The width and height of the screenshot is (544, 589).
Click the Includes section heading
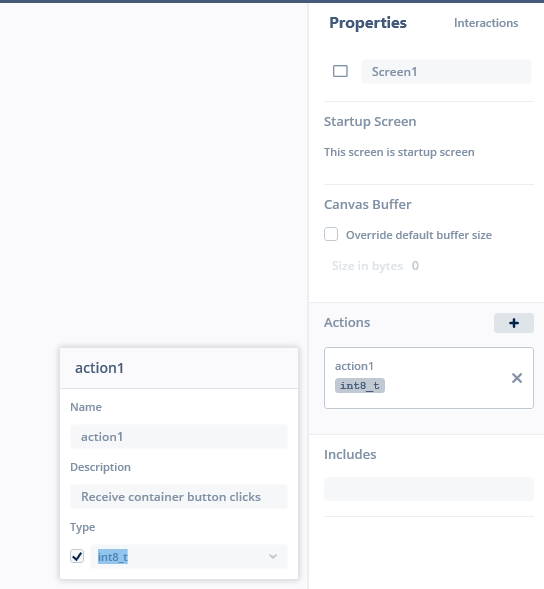pos(350,455)
